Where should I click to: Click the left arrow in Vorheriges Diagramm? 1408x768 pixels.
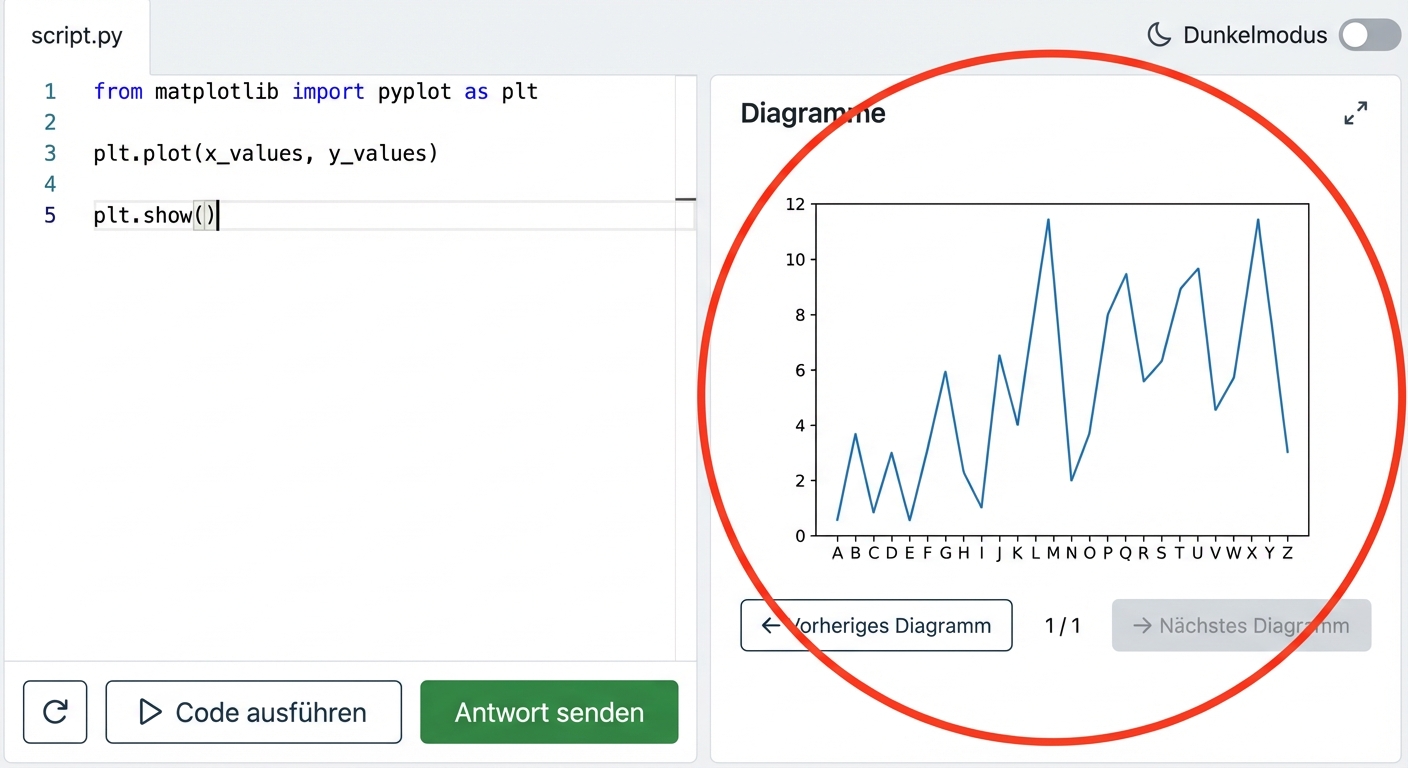771,625
